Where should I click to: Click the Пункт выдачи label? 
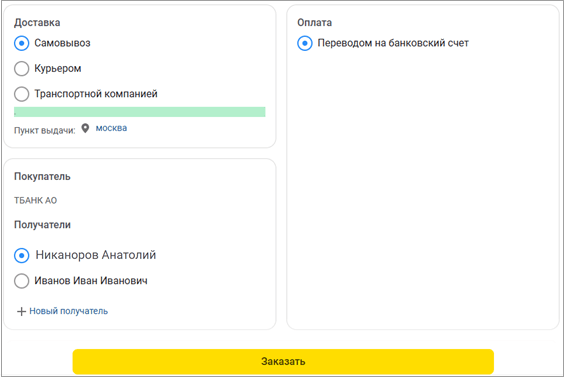(45, 130)
